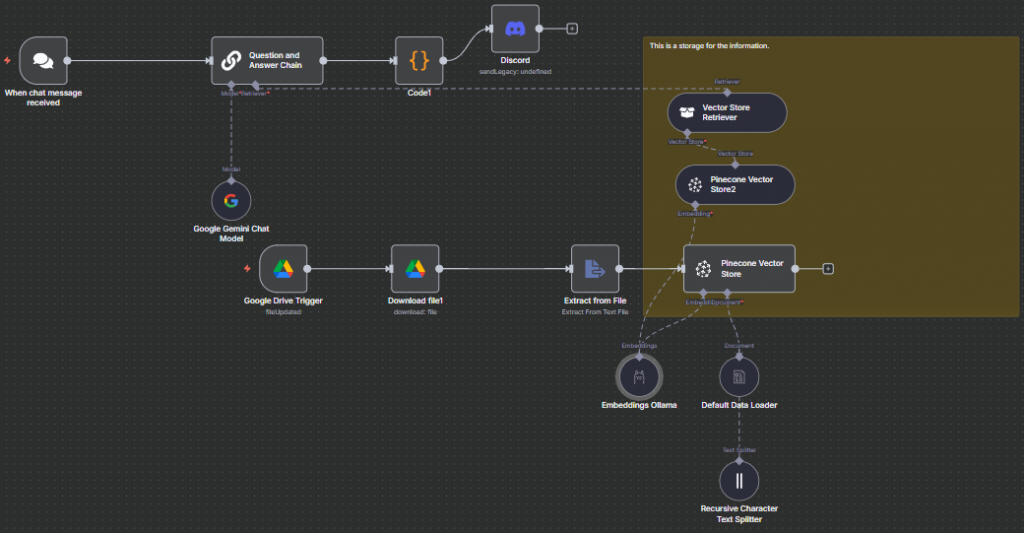The width and height of the screenshot is (1024, 533).
Task: Select the Recursive Character Text Splitter node
Action: coord(739,480)
